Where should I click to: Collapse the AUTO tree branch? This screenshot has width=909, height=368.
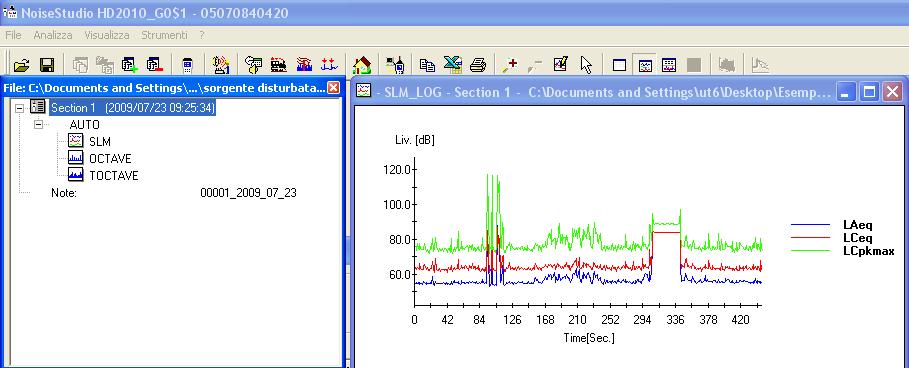pyautogui.click(x=39, y=125)
